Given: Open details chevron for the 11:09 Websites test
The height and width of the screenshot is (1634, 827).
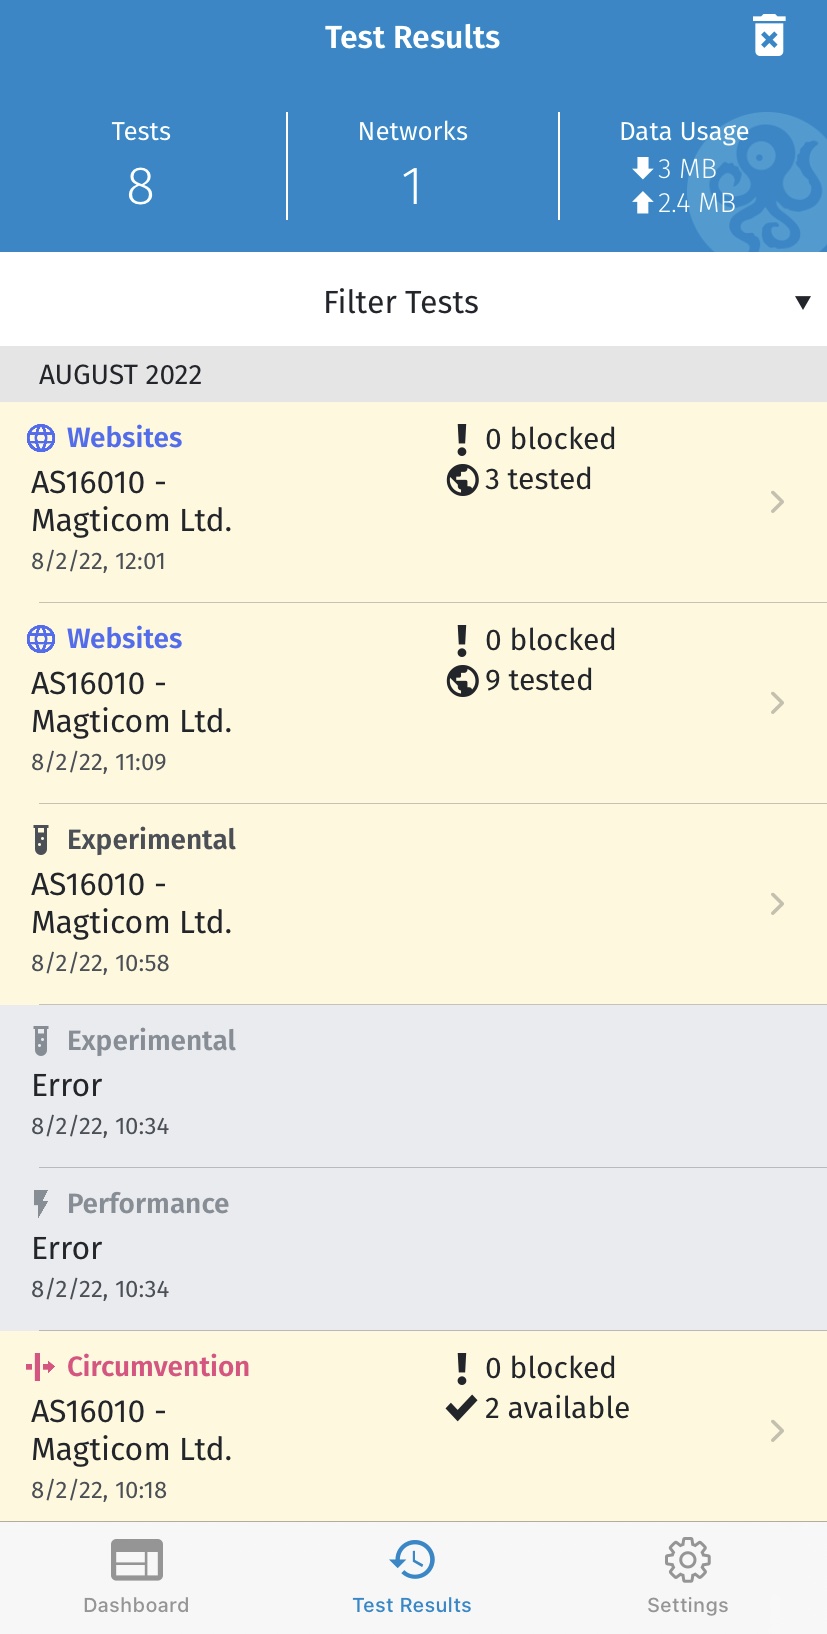Looking at the screenshot, I should [x=777, y=703].
